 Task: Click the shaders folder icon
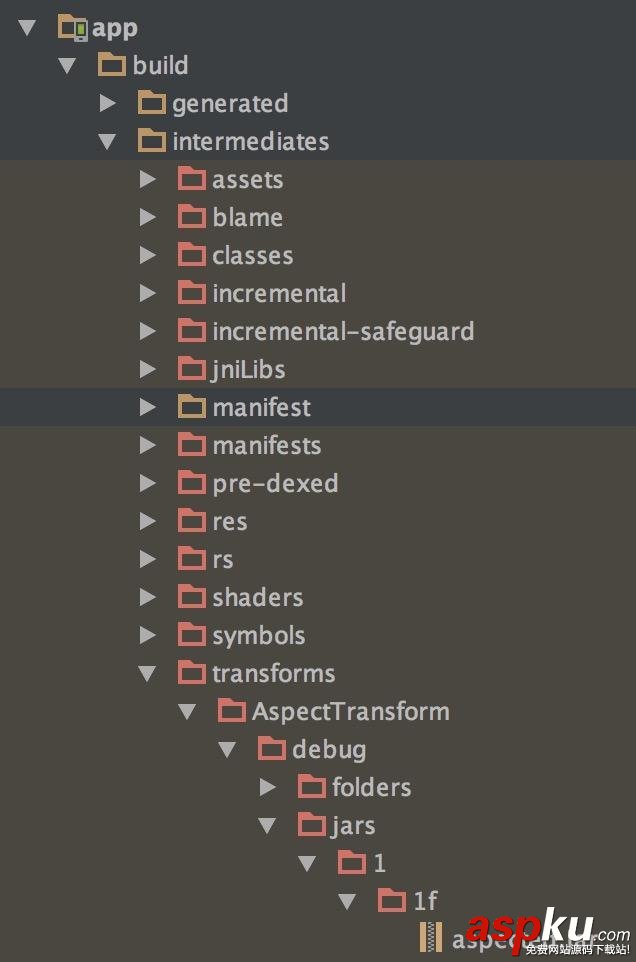pyautogui.click(x=192, y=597)
